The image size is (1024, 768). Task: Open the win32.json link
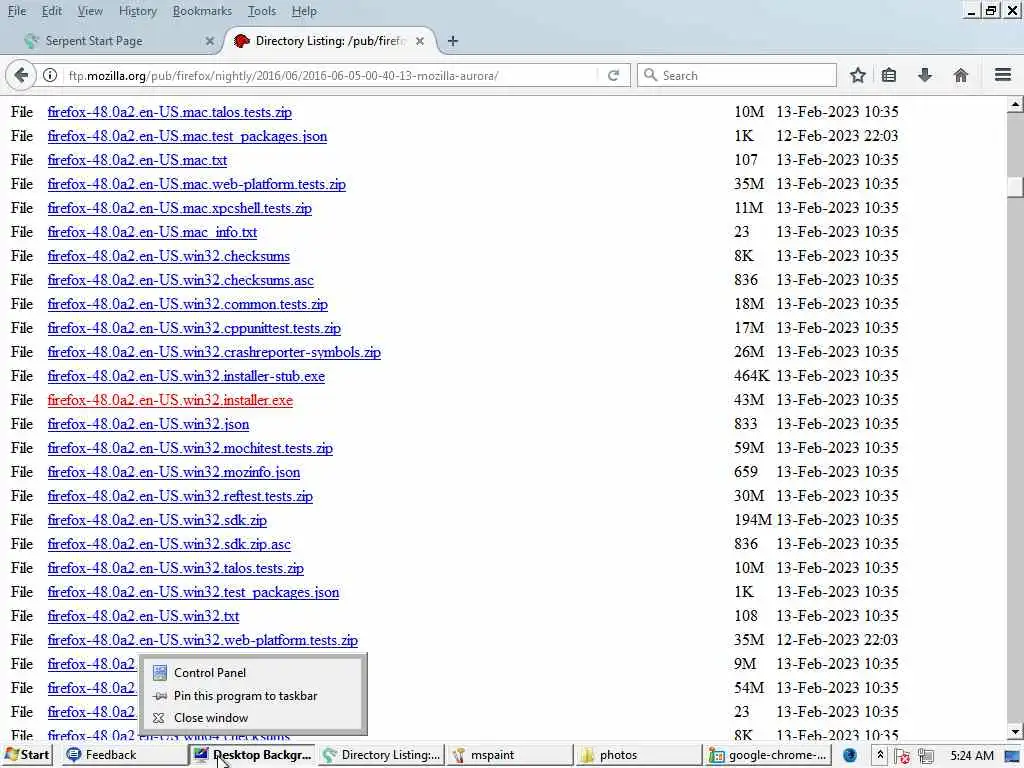(x=148, y=424)
